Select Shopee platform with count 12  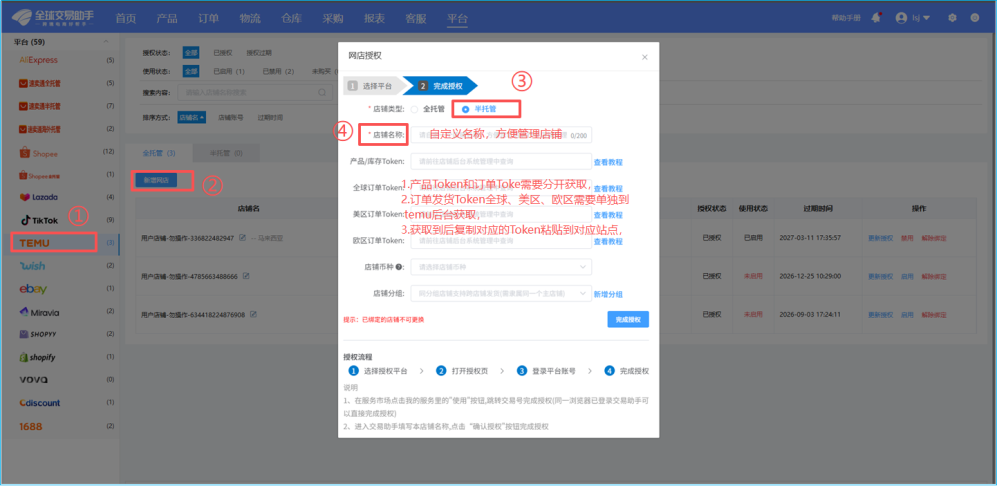point(39,153)
